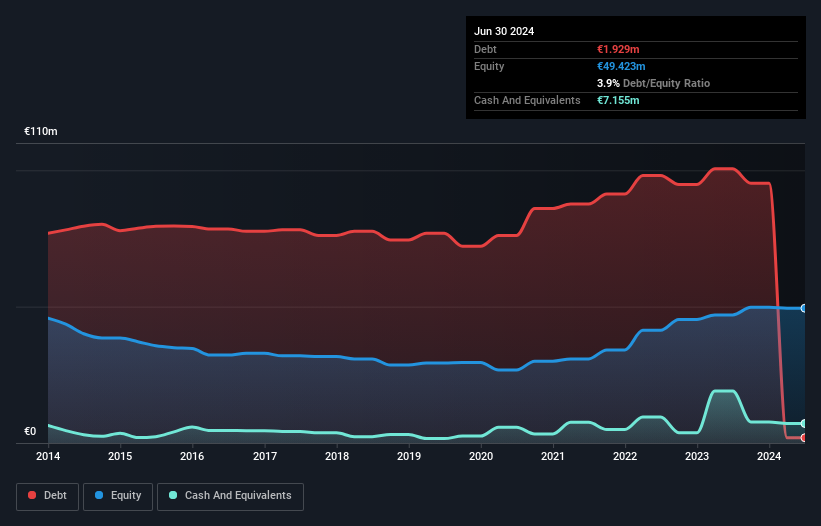Click the Debt row label in tooltip
821x526 pixels.
tap(485, 49)
